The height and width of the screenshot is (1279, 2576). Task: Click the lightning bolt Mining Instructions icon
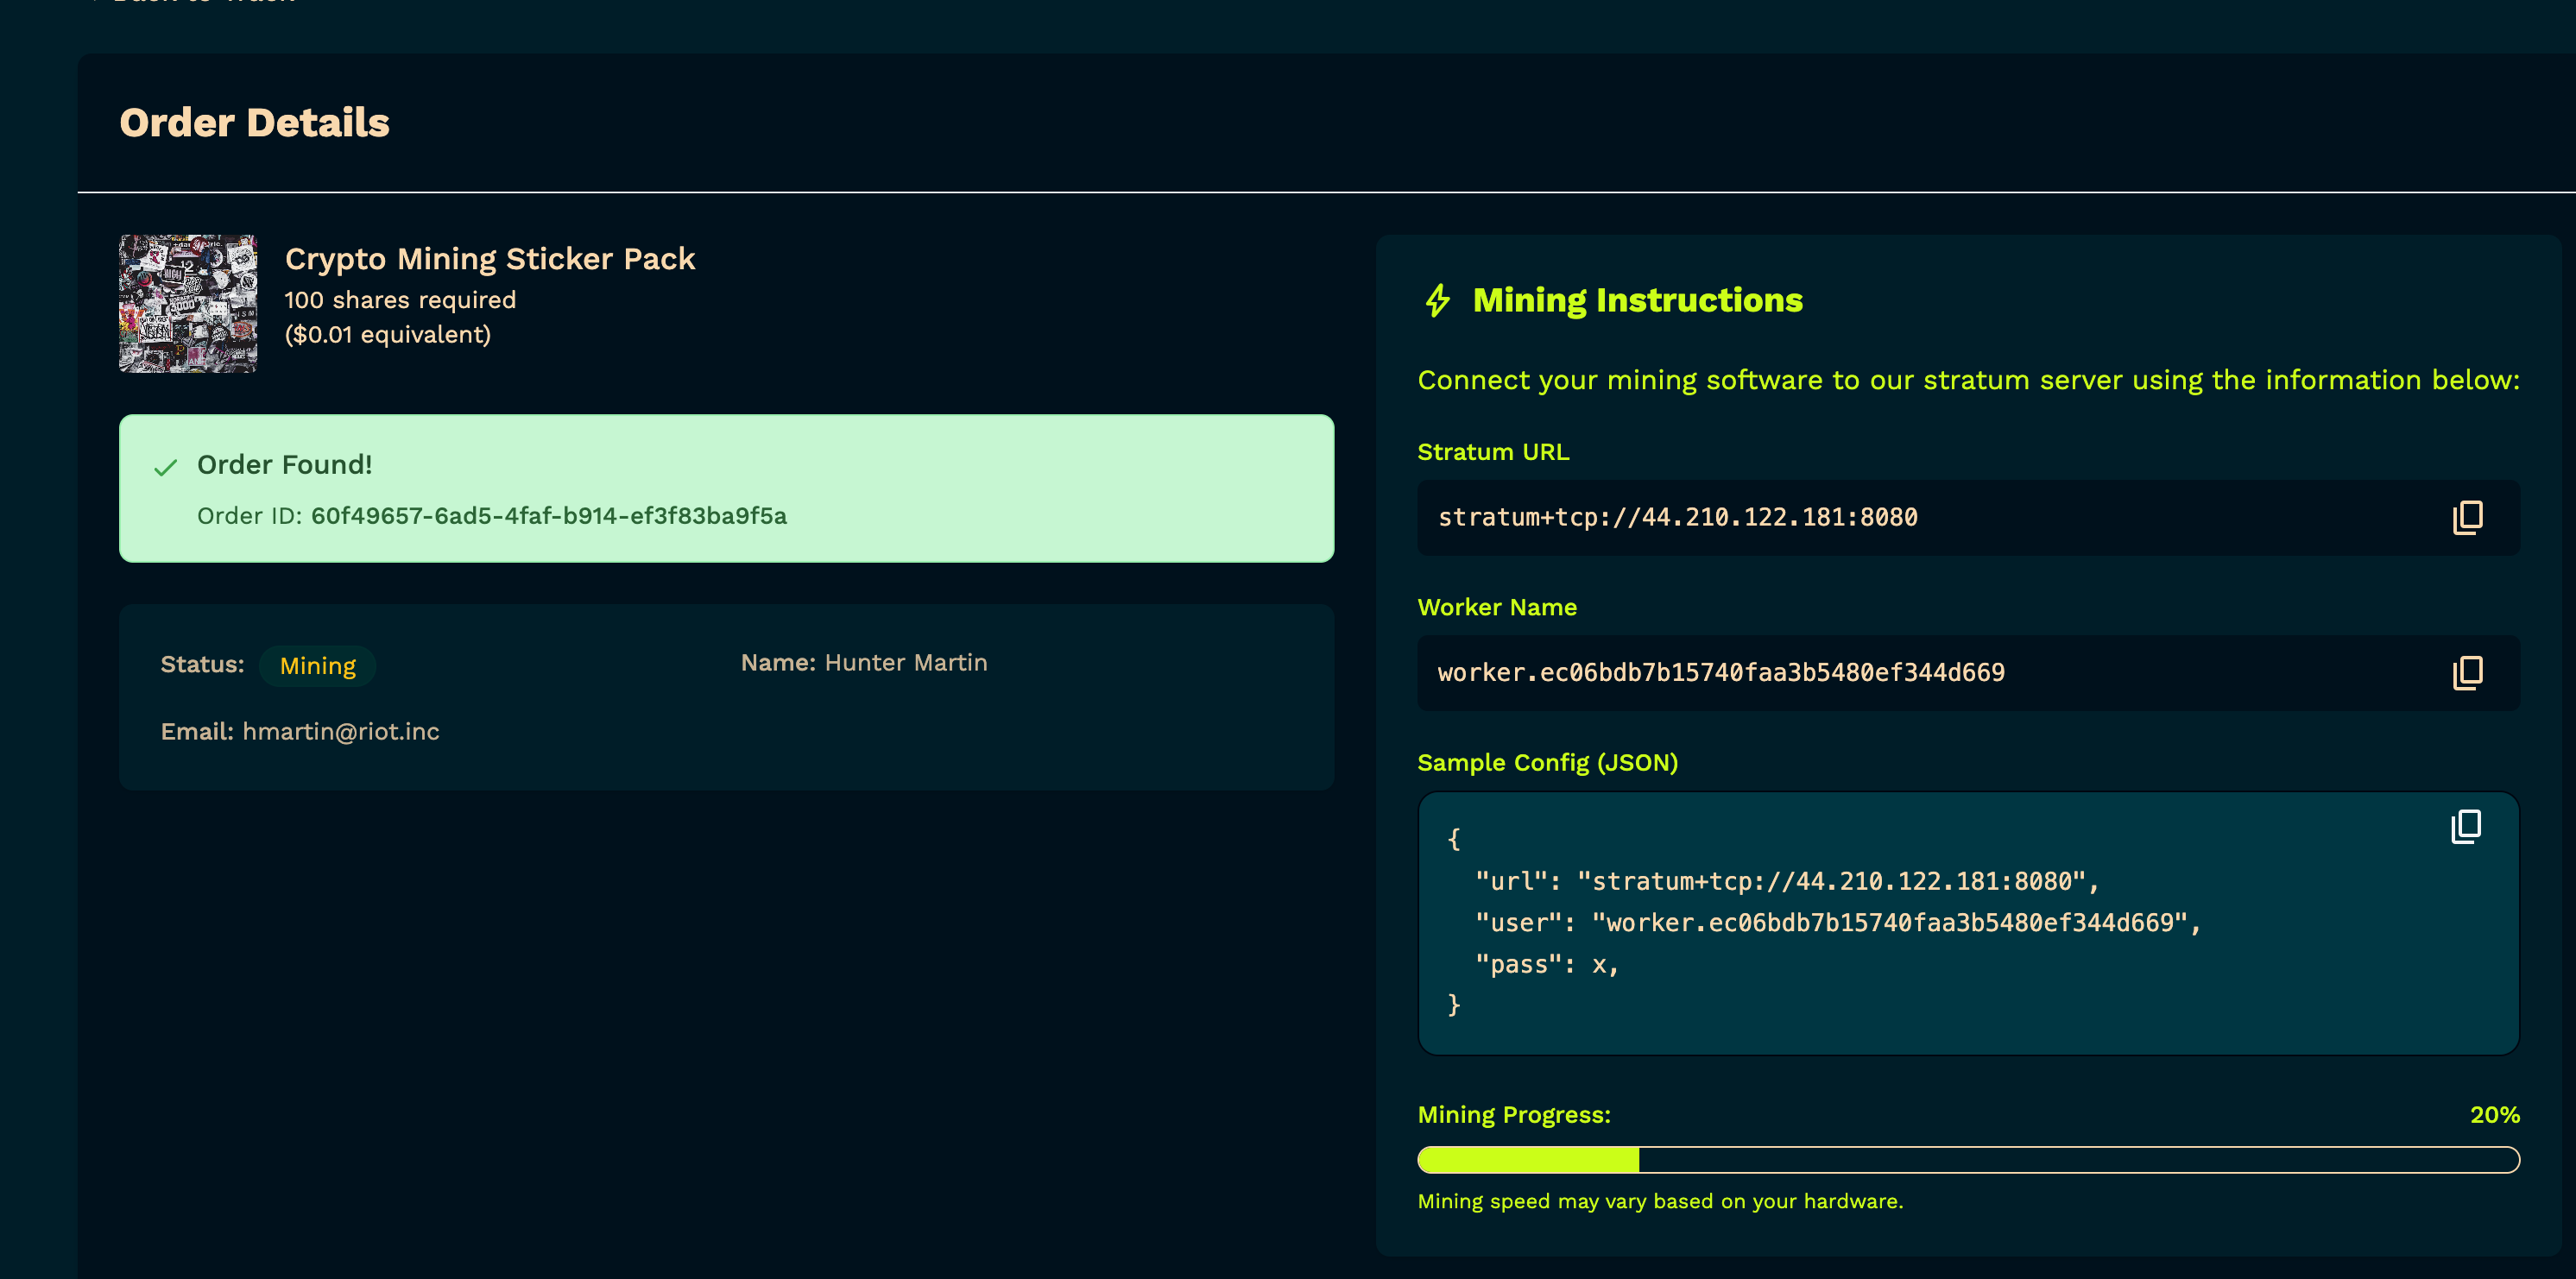point(1438,300)
